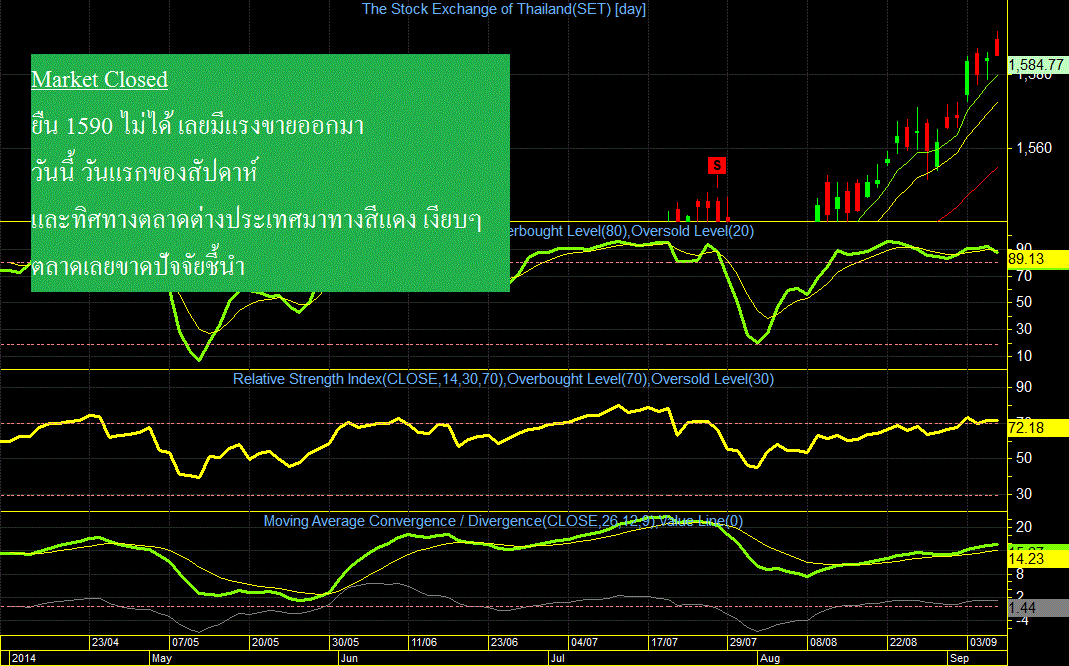This screenshot has height=666, width=1069.
Task: Select the 2014 year label
Action: pos(24,659)
